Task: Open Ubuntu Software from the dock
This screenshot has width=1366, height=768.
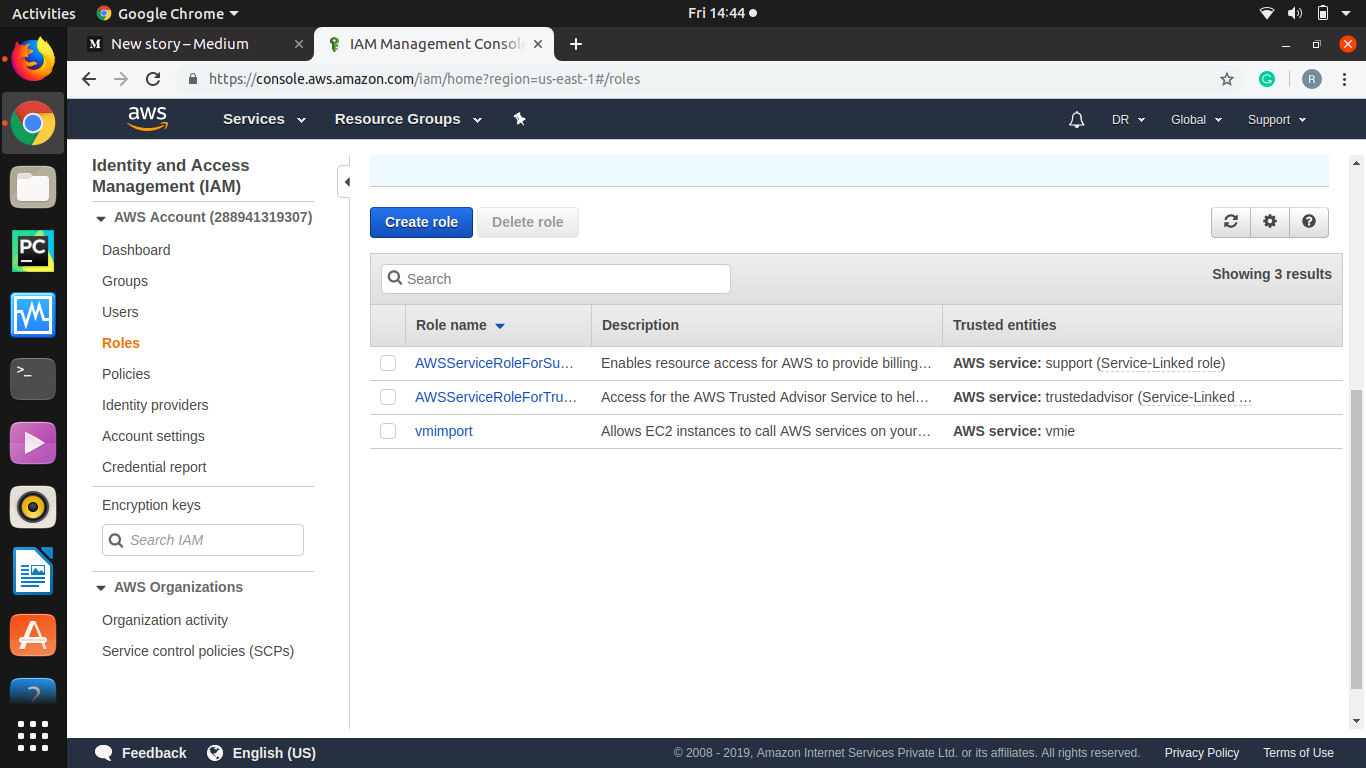Action: pos(33,635)
